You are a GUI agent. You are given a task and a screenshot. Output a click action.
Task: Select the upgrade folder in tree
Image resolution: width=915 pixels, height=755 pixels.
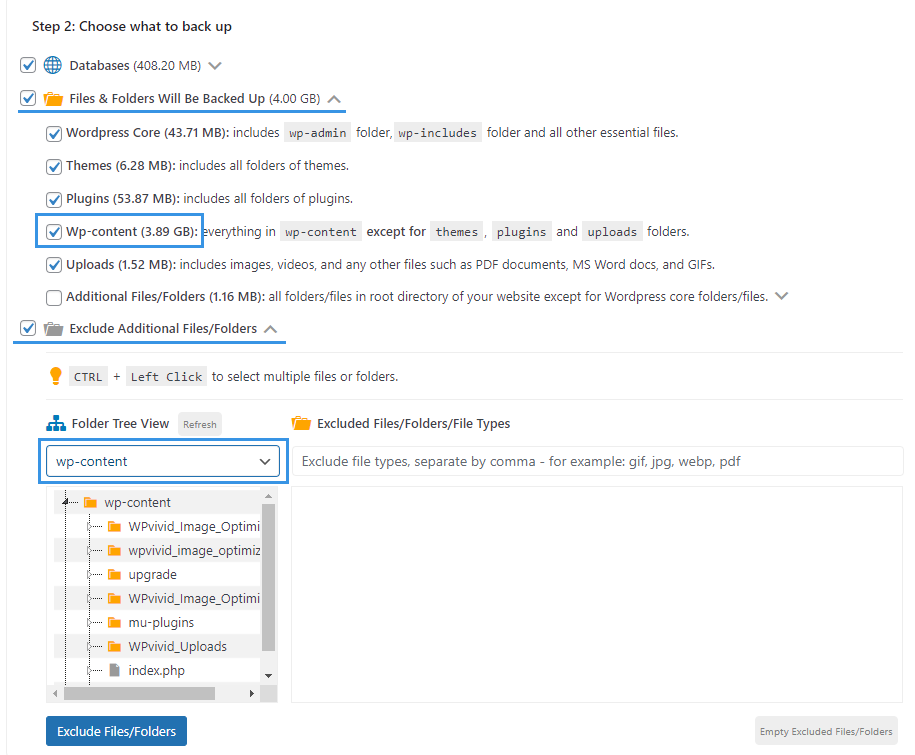point(152,575)
